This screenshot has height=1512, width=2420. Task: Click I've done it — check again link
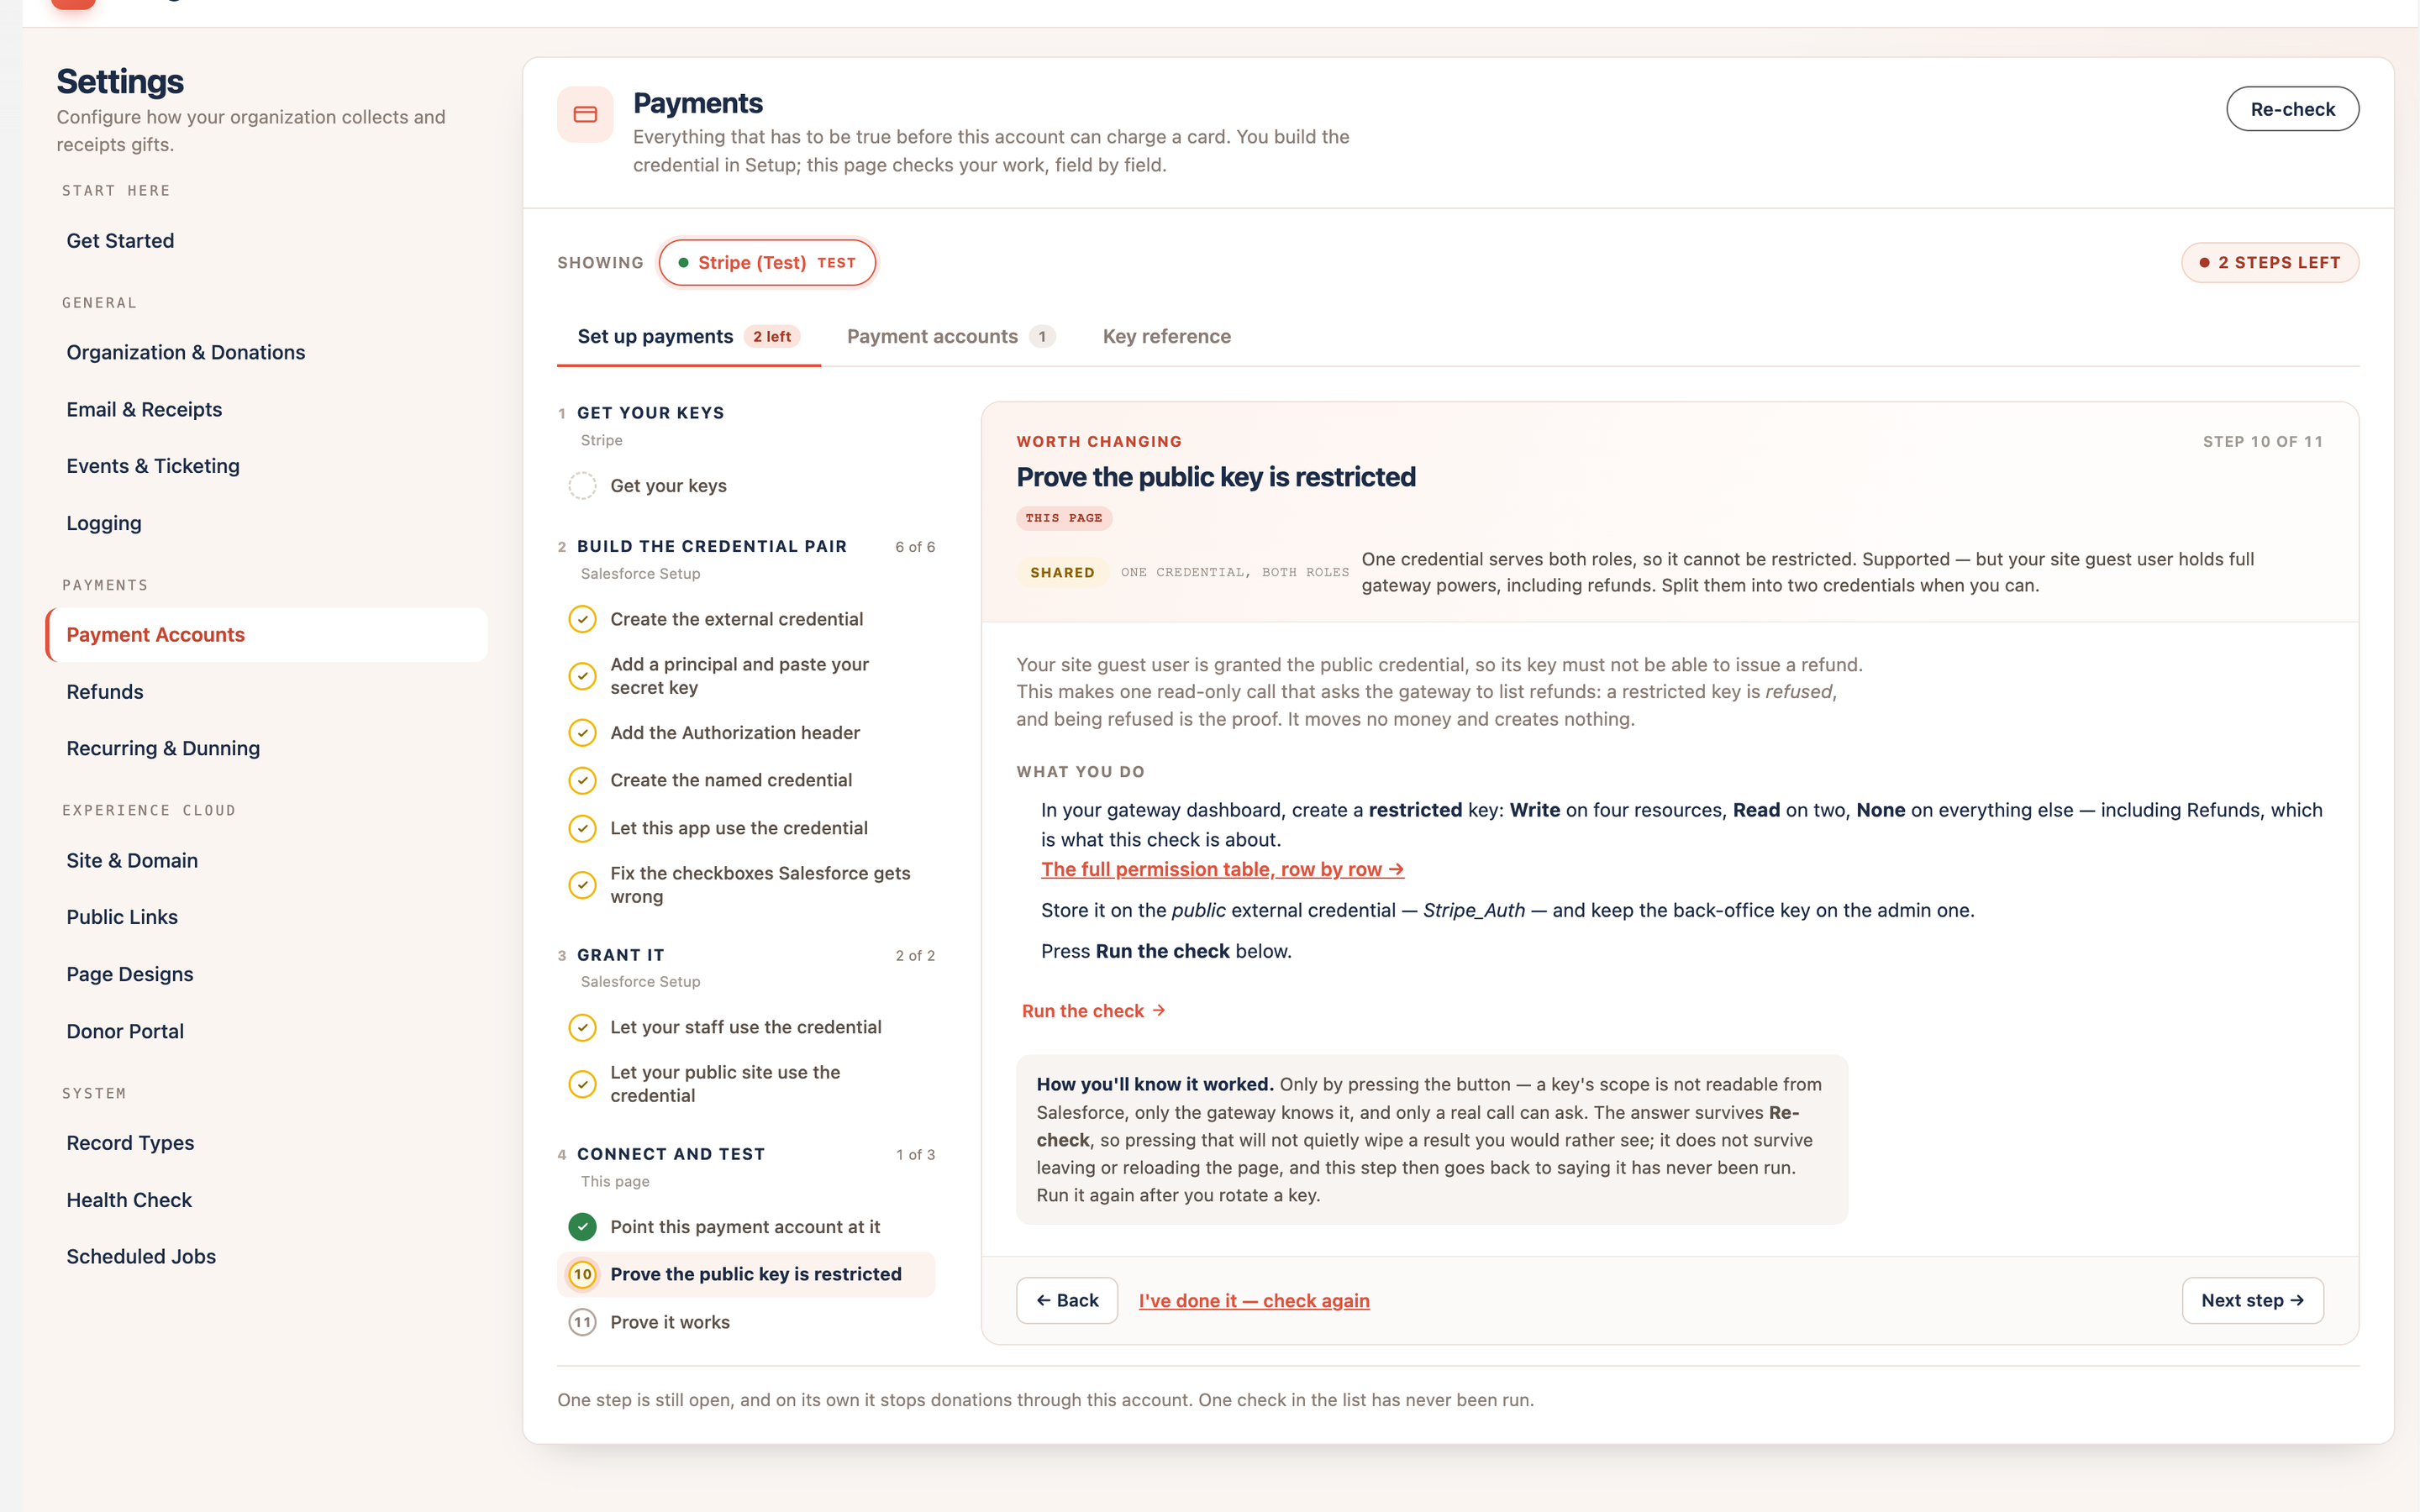[1254, 1301]
